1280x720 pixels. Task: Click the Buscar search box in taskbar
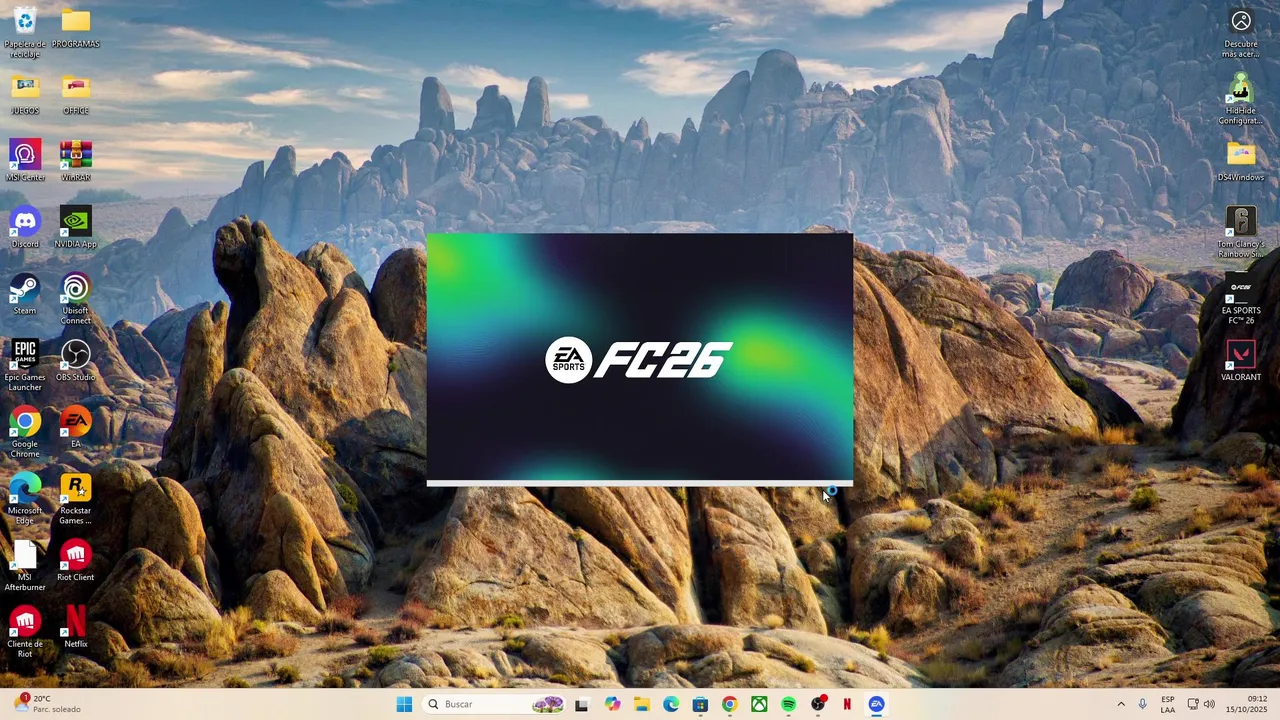(495, 704)
